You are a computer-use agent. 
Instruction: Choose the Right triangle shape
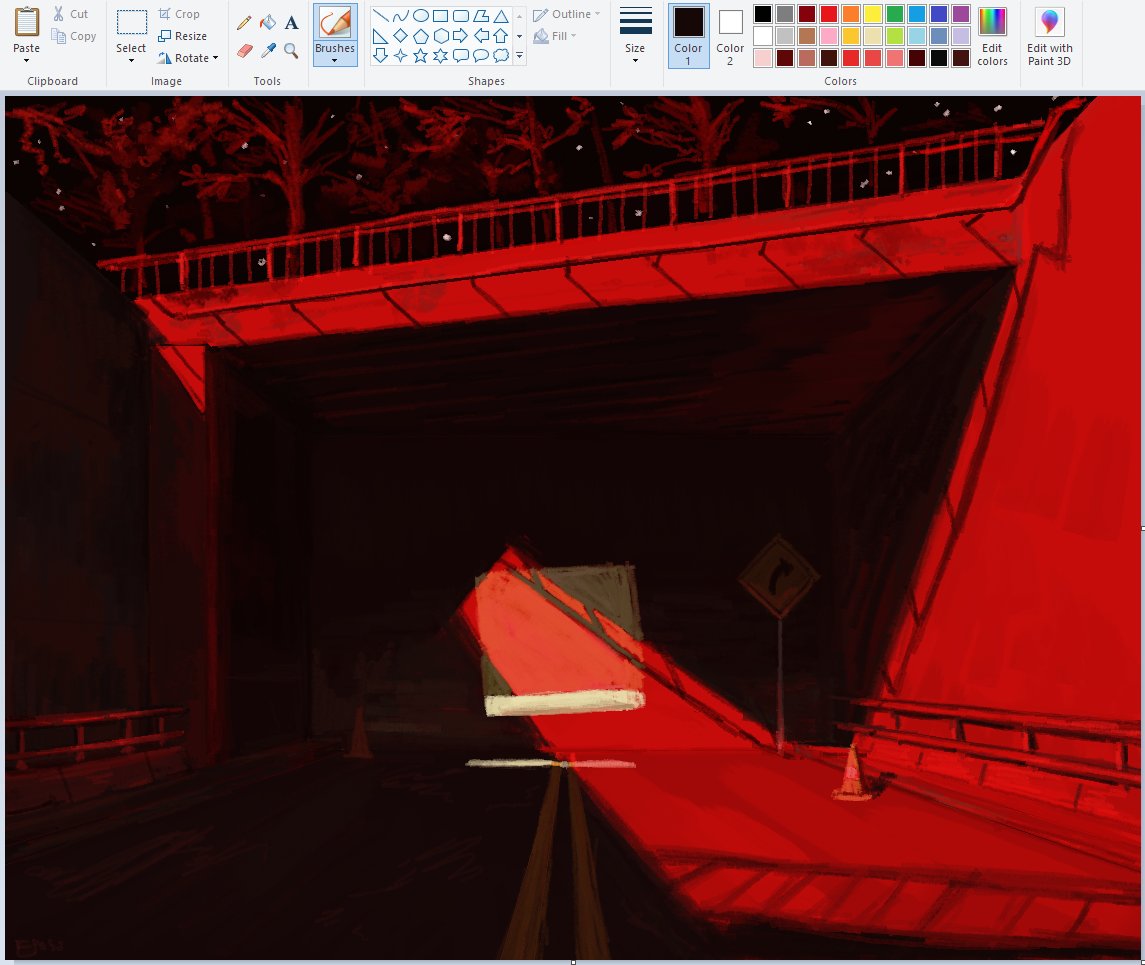tap(380, 36)
